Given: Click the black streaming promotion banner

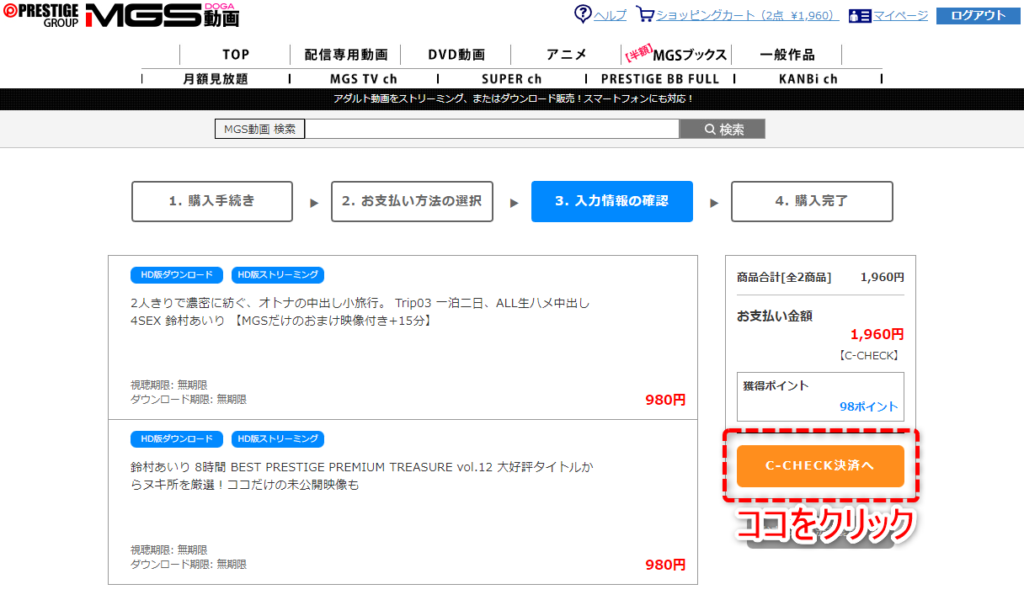Looking at the screenshot, I should [x=512, y=99].
